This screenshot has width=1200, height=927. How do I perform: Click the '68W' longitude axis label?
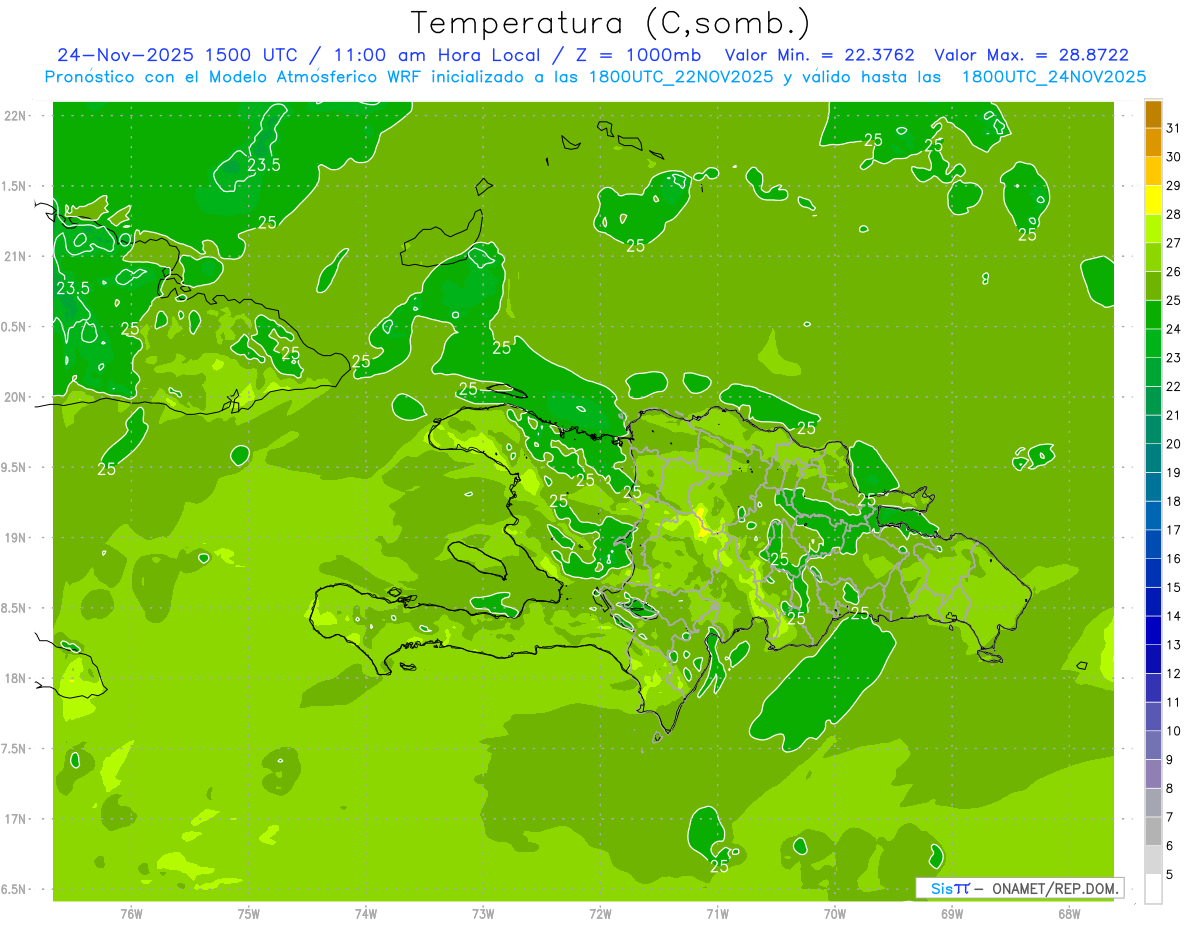(x=1069, y=913)
